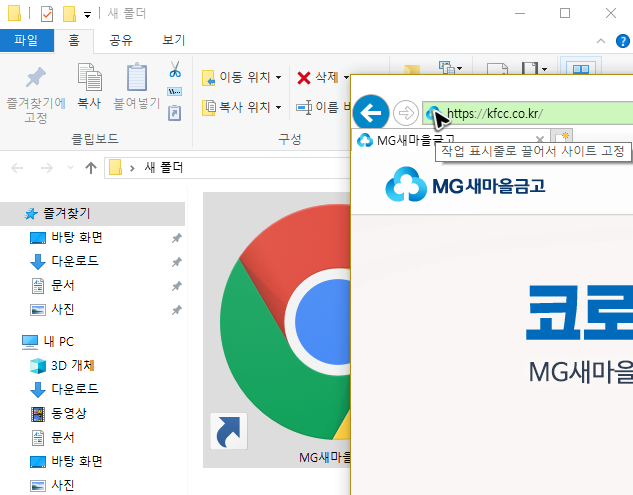
Task: Click the pin icon next to Quick access 바탕 화면
Action: click(176, 238)
